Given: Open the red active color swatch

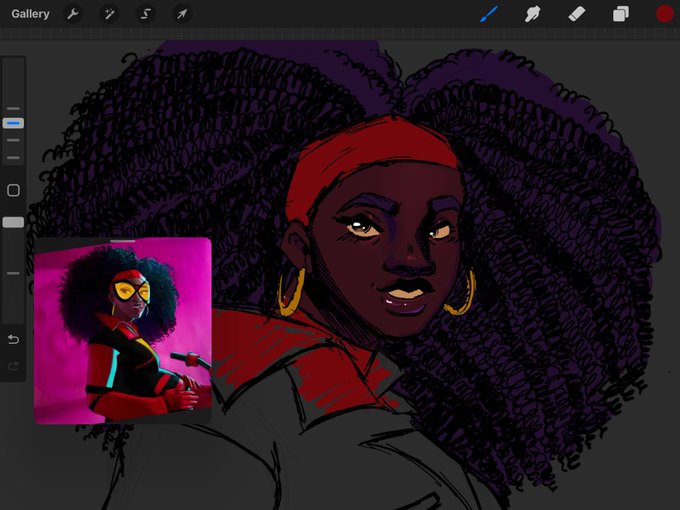Looking at the screenshot, I should [664, 14].
